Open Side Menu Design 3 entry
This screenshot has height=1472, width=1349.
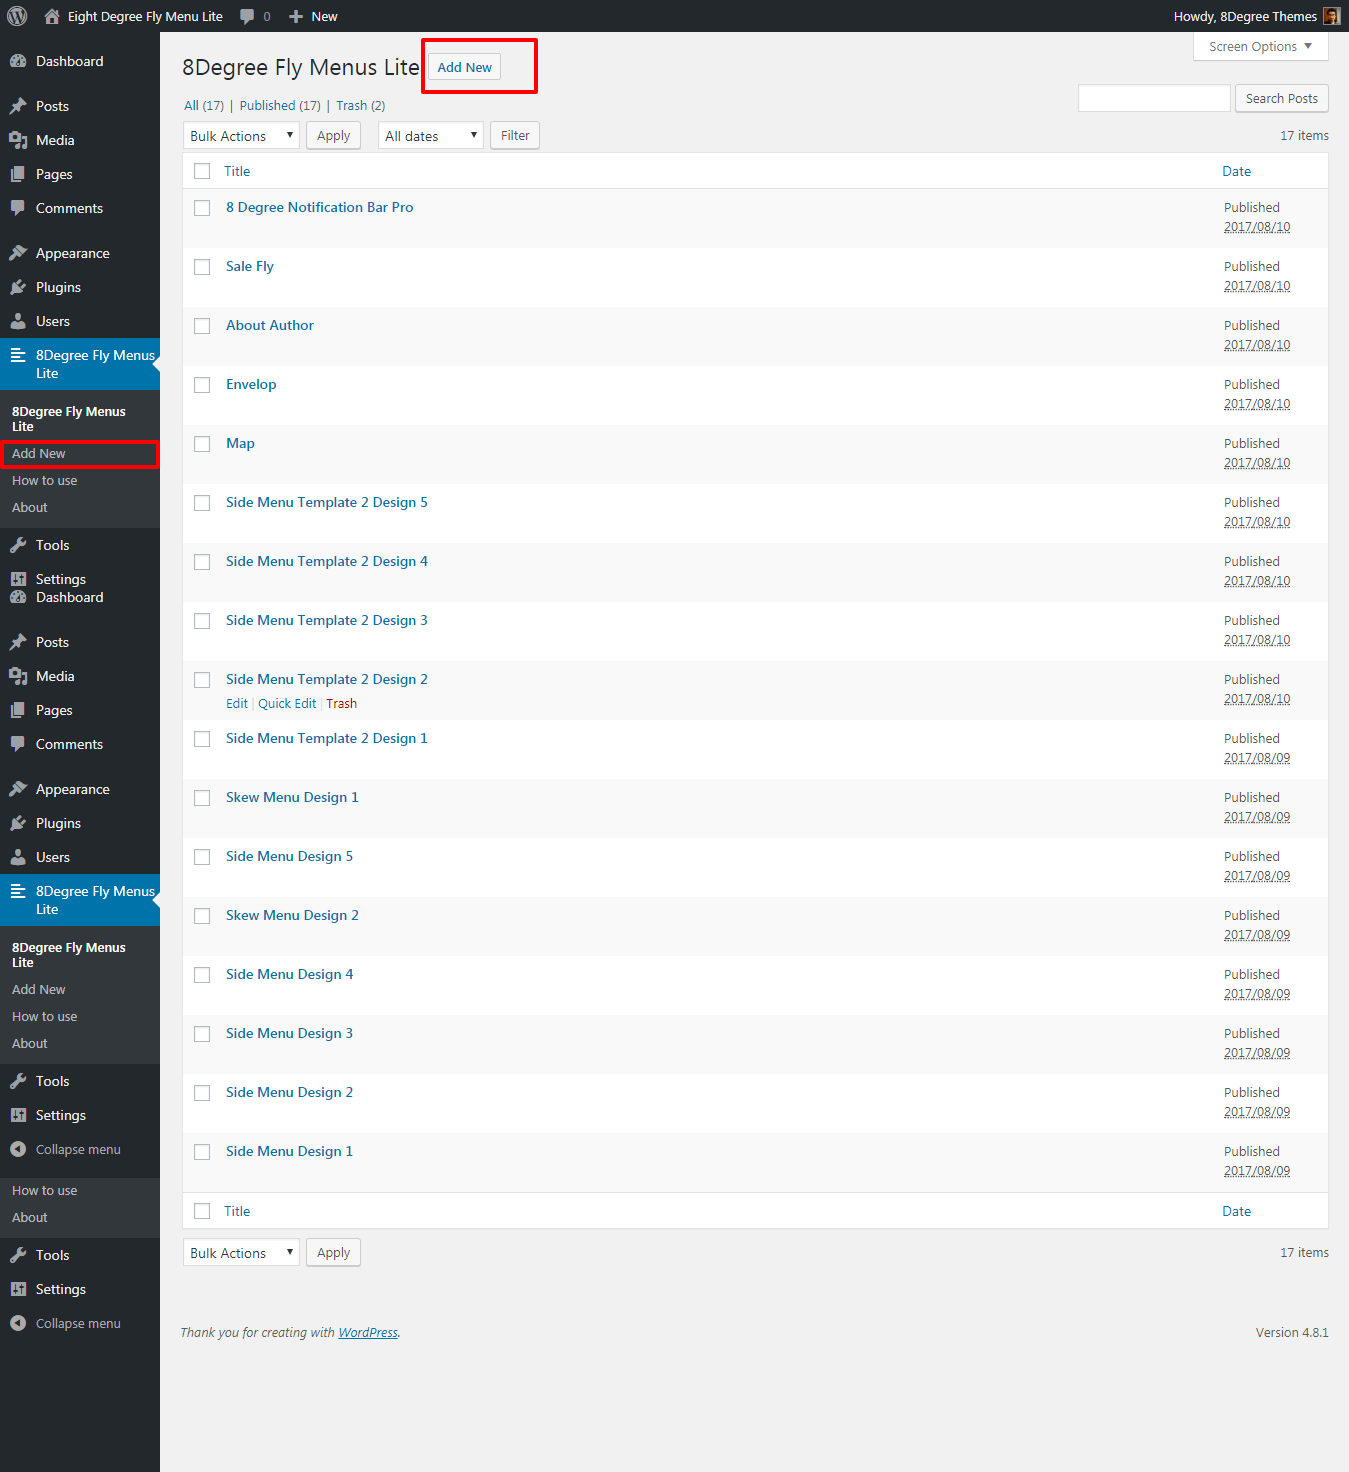point(289,1033)
